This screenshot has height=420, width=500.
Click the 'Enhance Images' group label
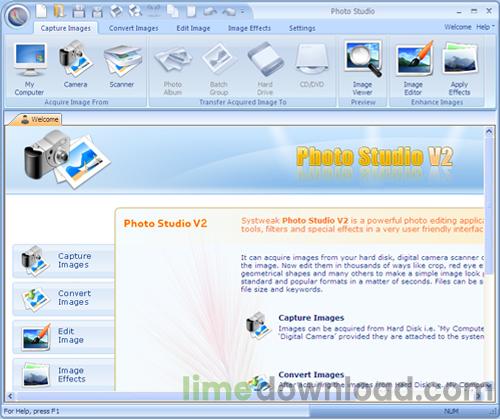click(437, 102)
